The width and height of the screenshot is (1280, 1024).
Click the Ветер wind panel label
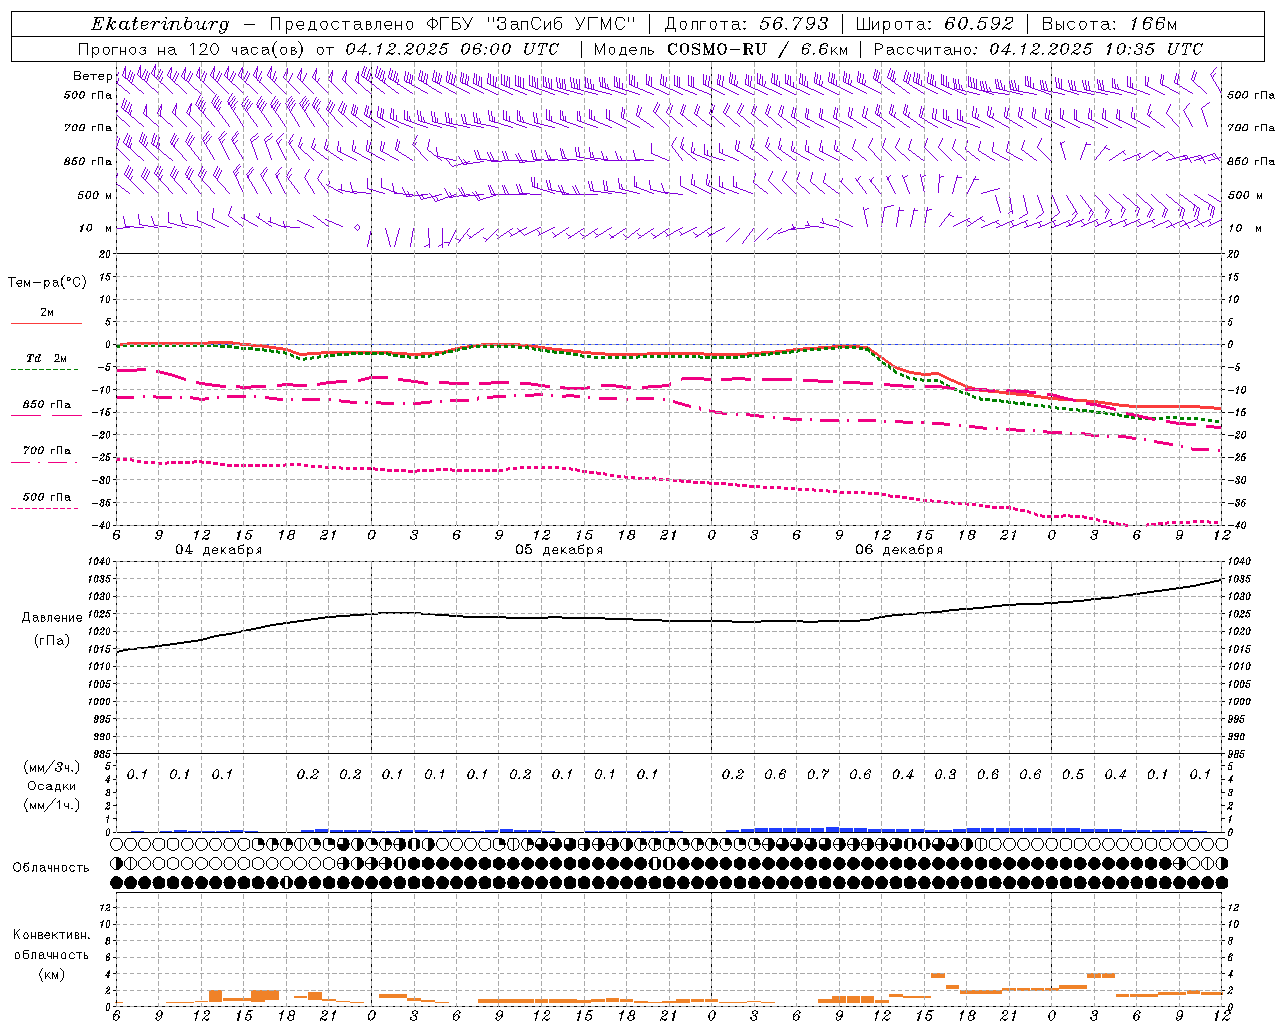point(92,76)
